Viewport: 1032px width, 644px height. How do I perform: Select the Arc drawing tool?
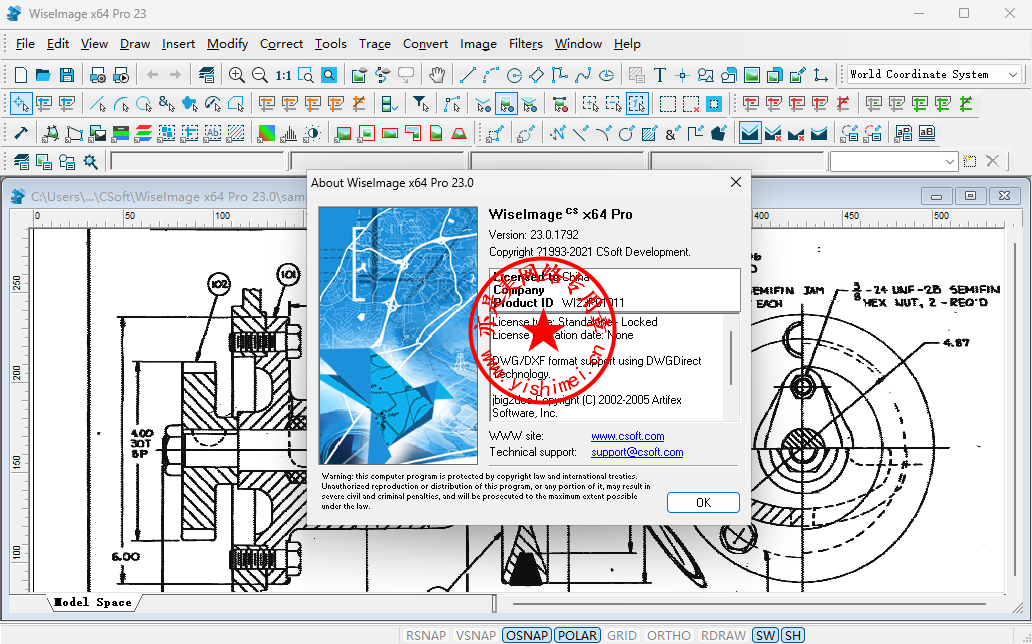coord(491,75)
